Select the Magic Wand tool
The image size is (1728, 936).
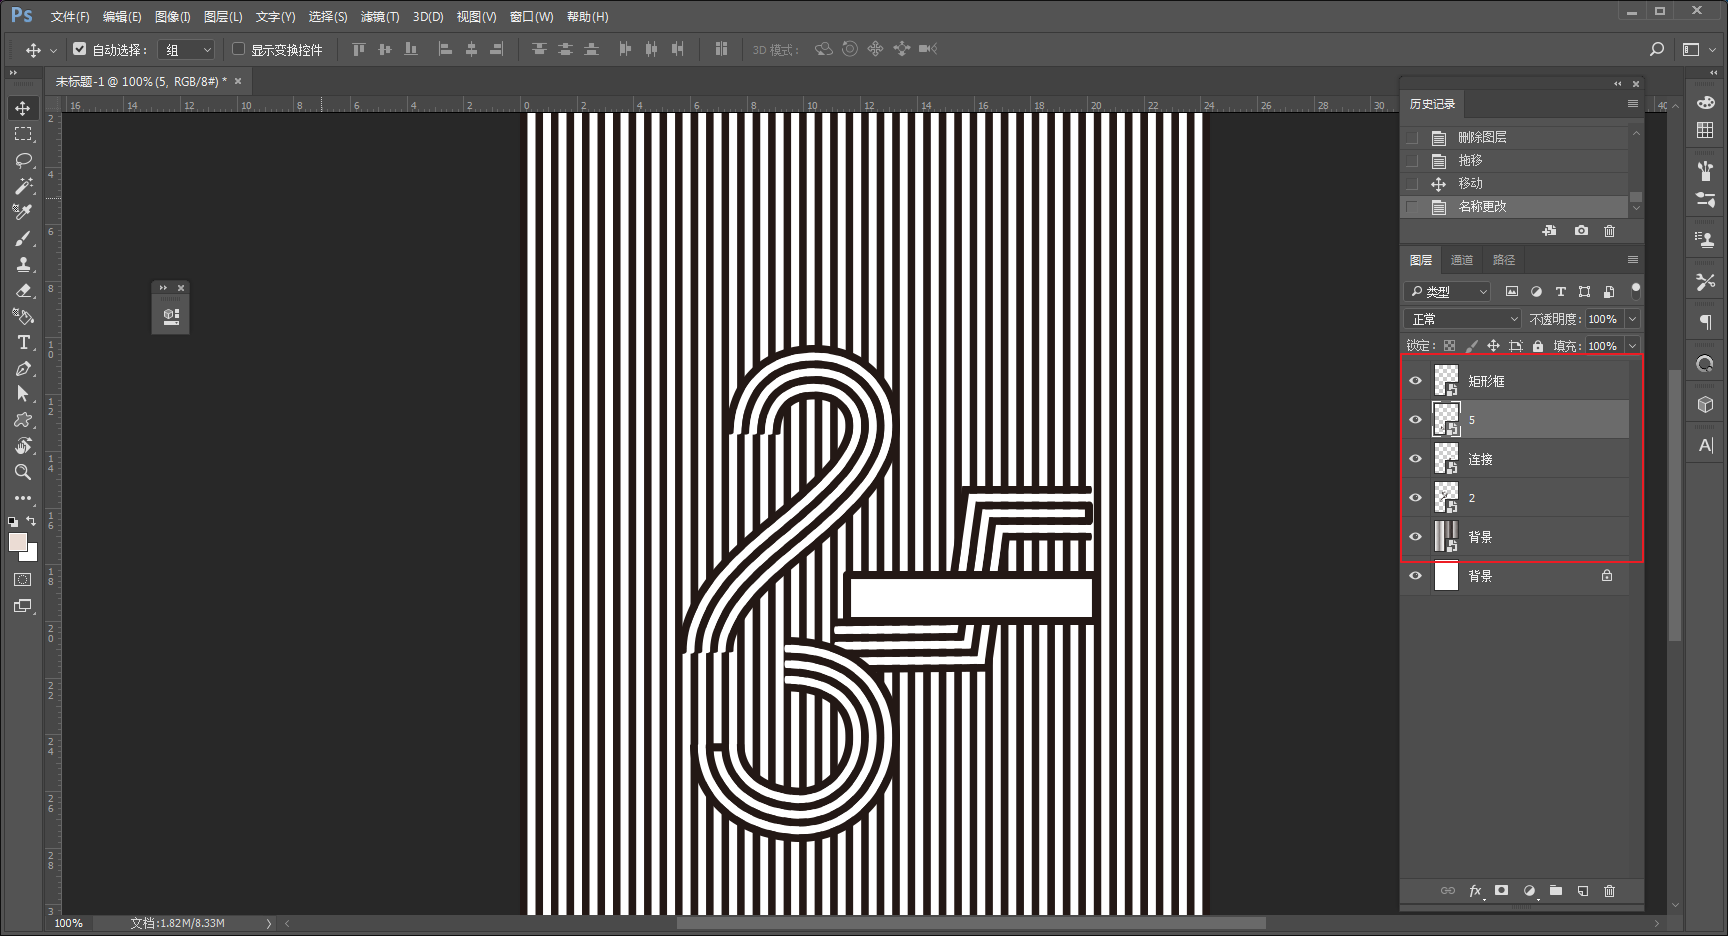pos(23,186)
